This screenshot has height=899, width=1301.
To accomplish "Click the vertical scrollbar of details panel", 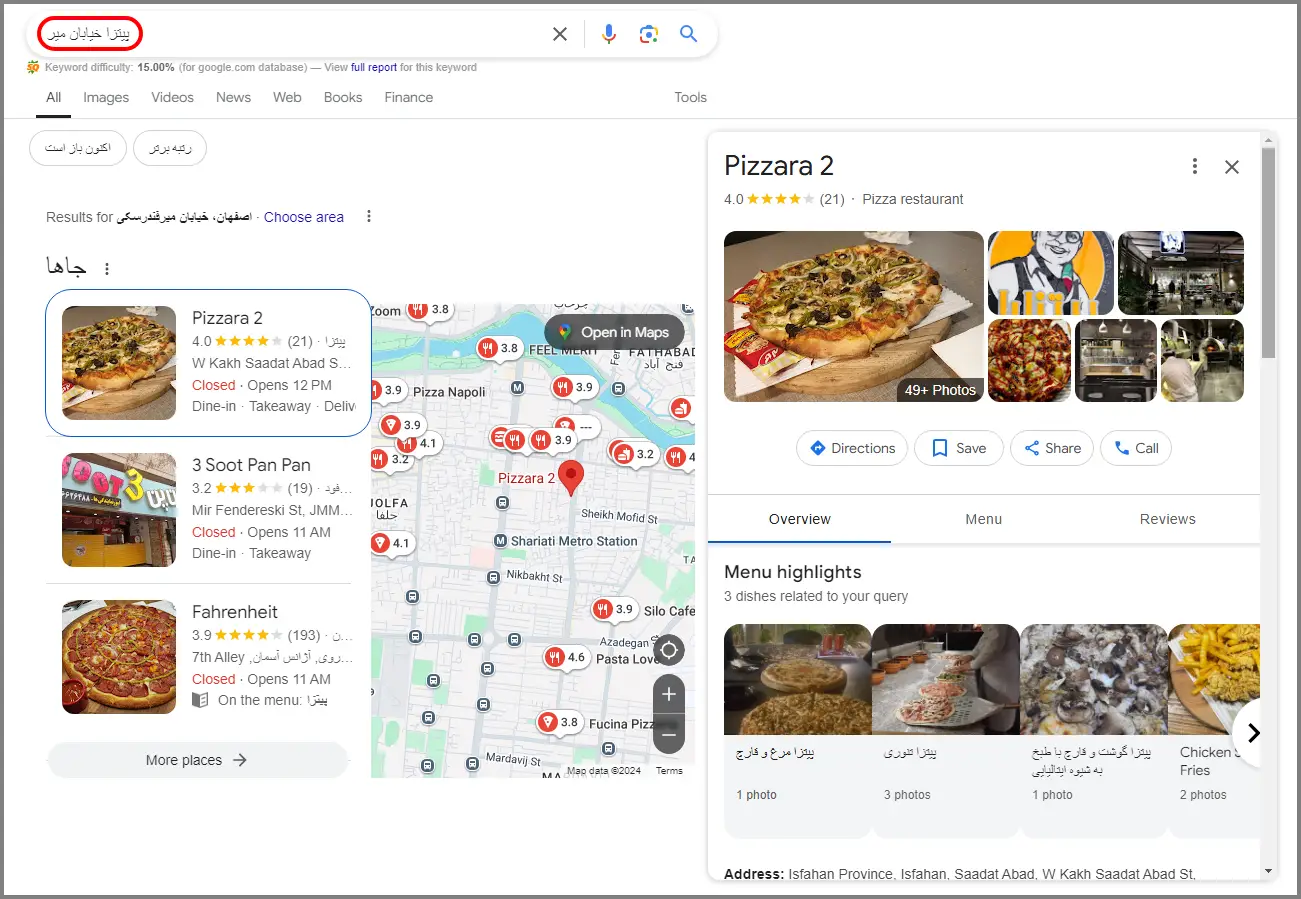I will (1268, 252).
